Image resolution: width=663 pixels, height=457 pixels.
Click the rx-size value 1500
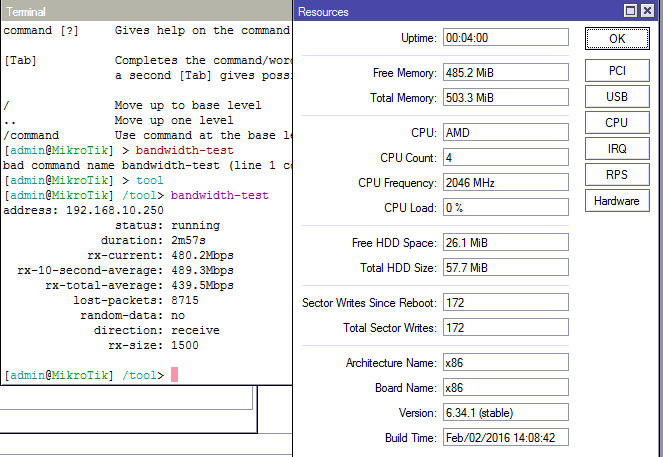pos(185,345)
